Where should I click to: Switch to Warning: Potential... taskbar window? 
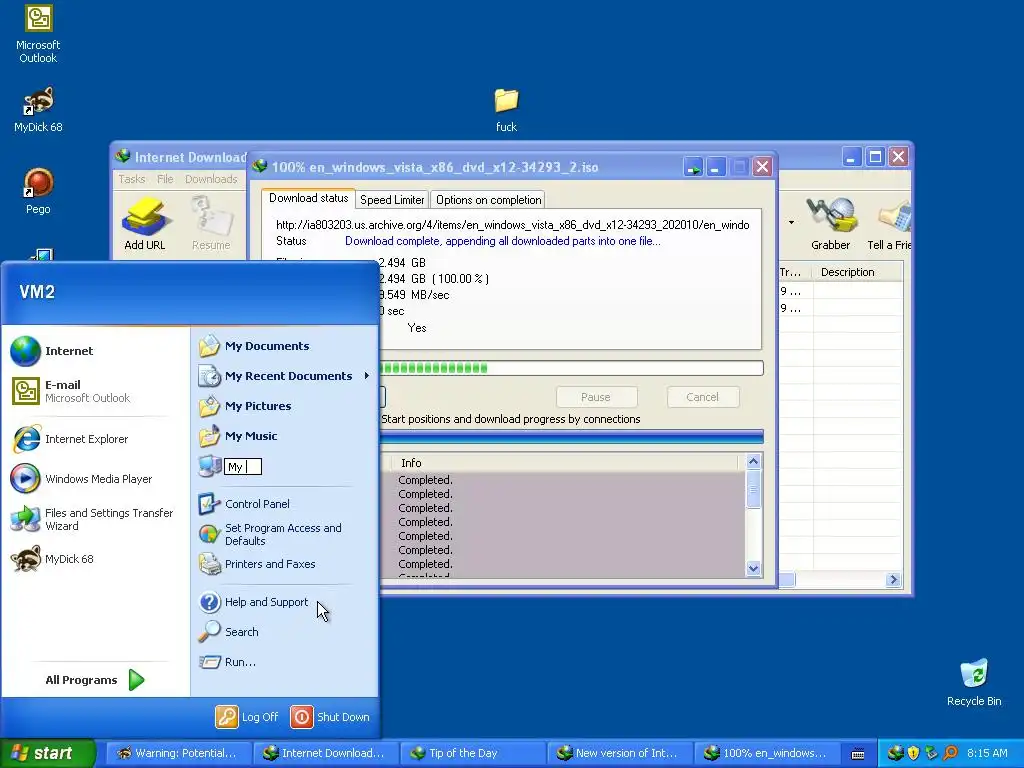178,754
